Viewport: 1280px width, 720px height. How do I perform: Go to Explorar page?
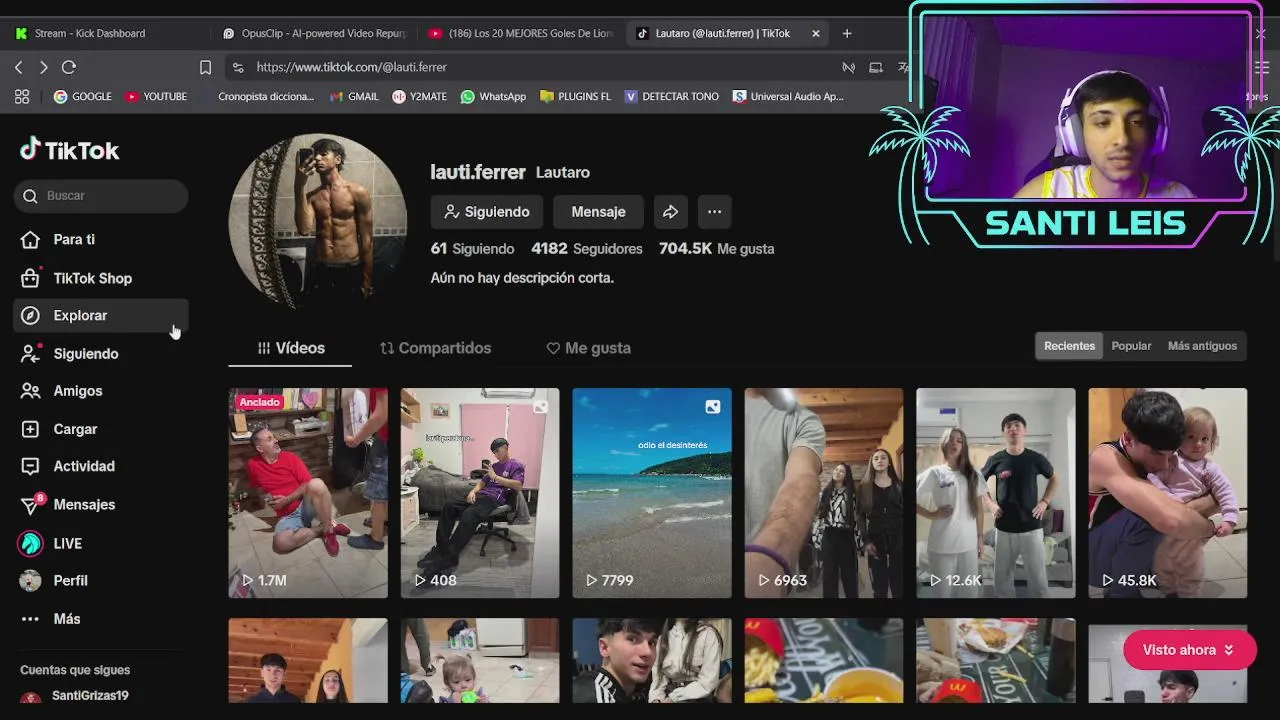coord(100,315)
